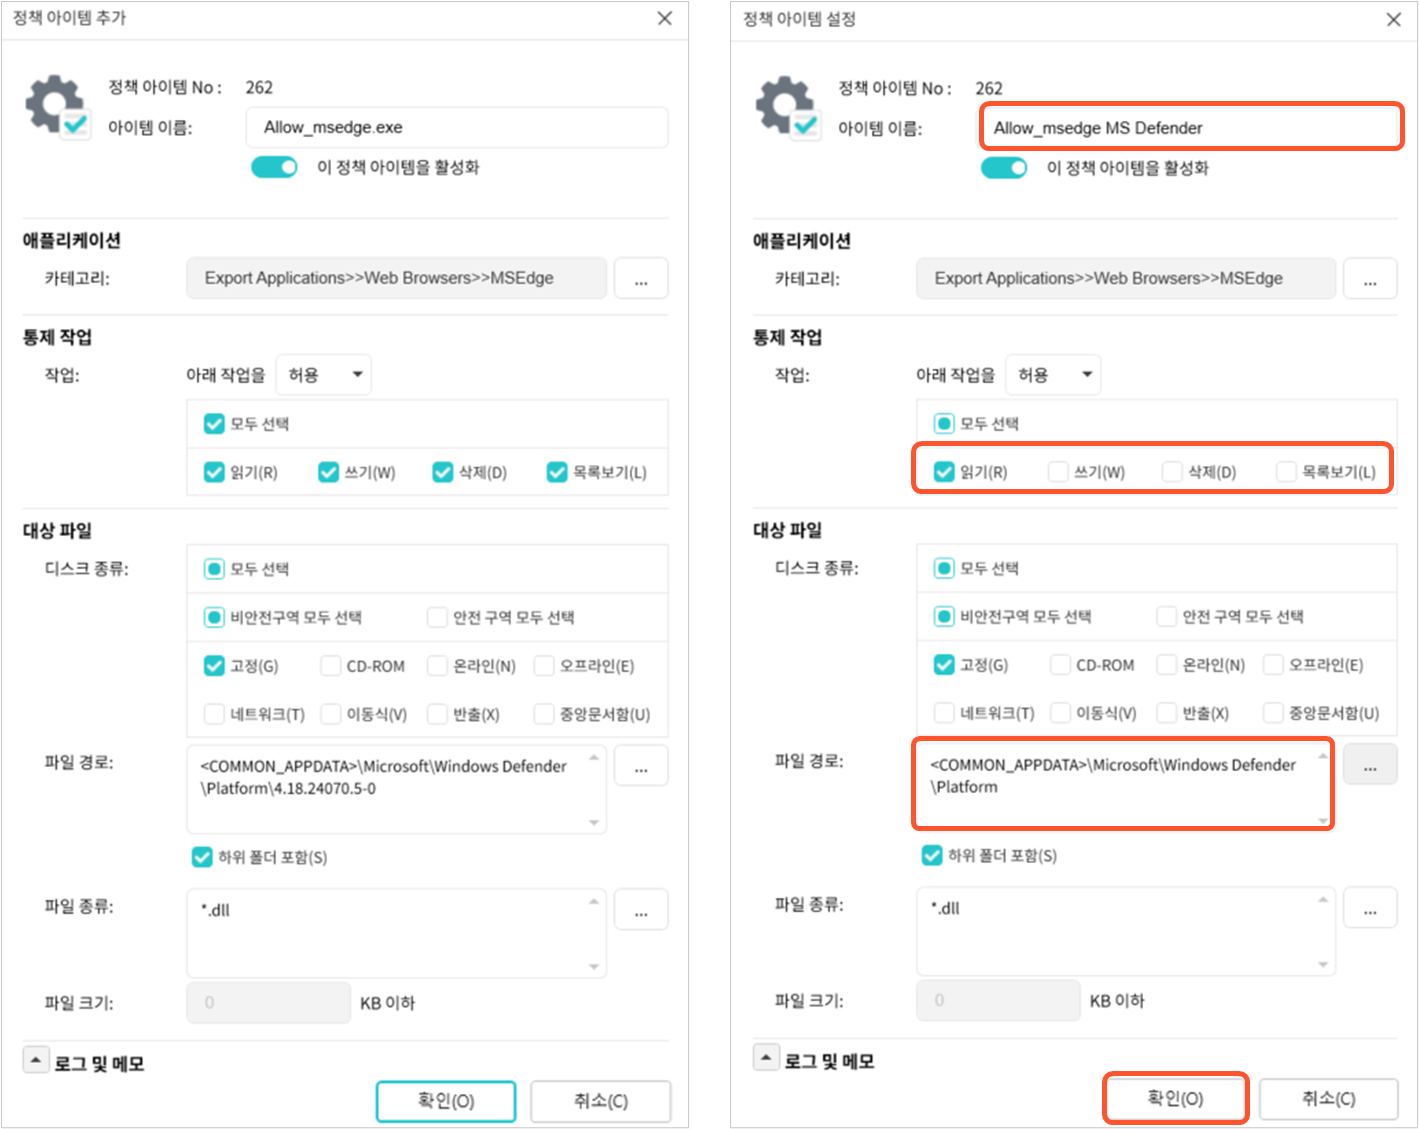
Task: Click the gear icon in the right dialog
Action: pyautogui.click(x=788, y=107)
